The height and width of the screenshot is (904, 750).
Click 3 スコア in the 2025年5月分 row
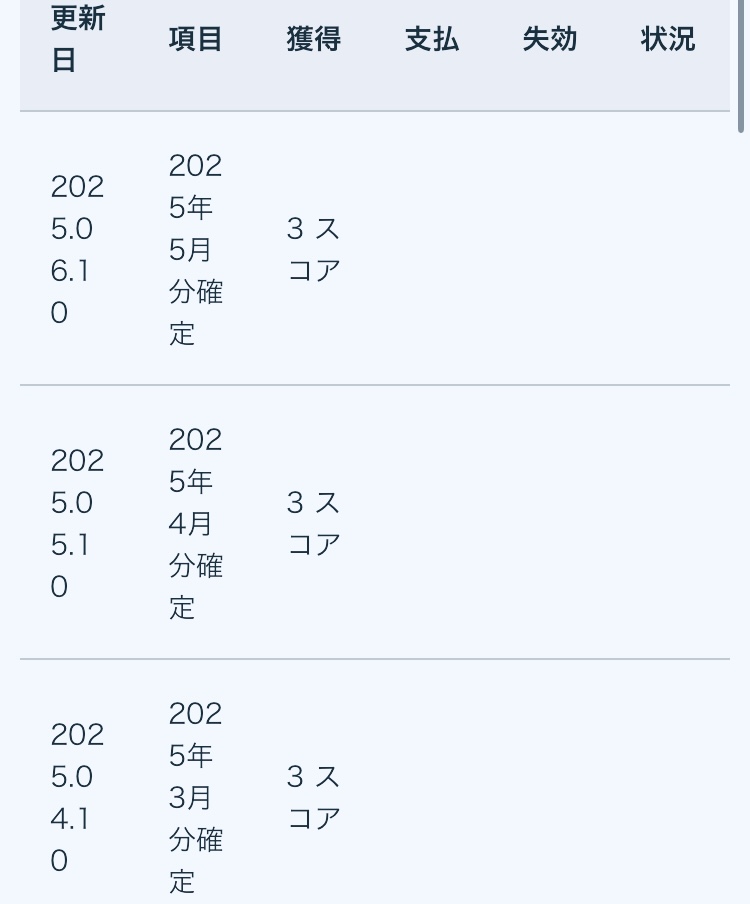(x=313, y=249)
